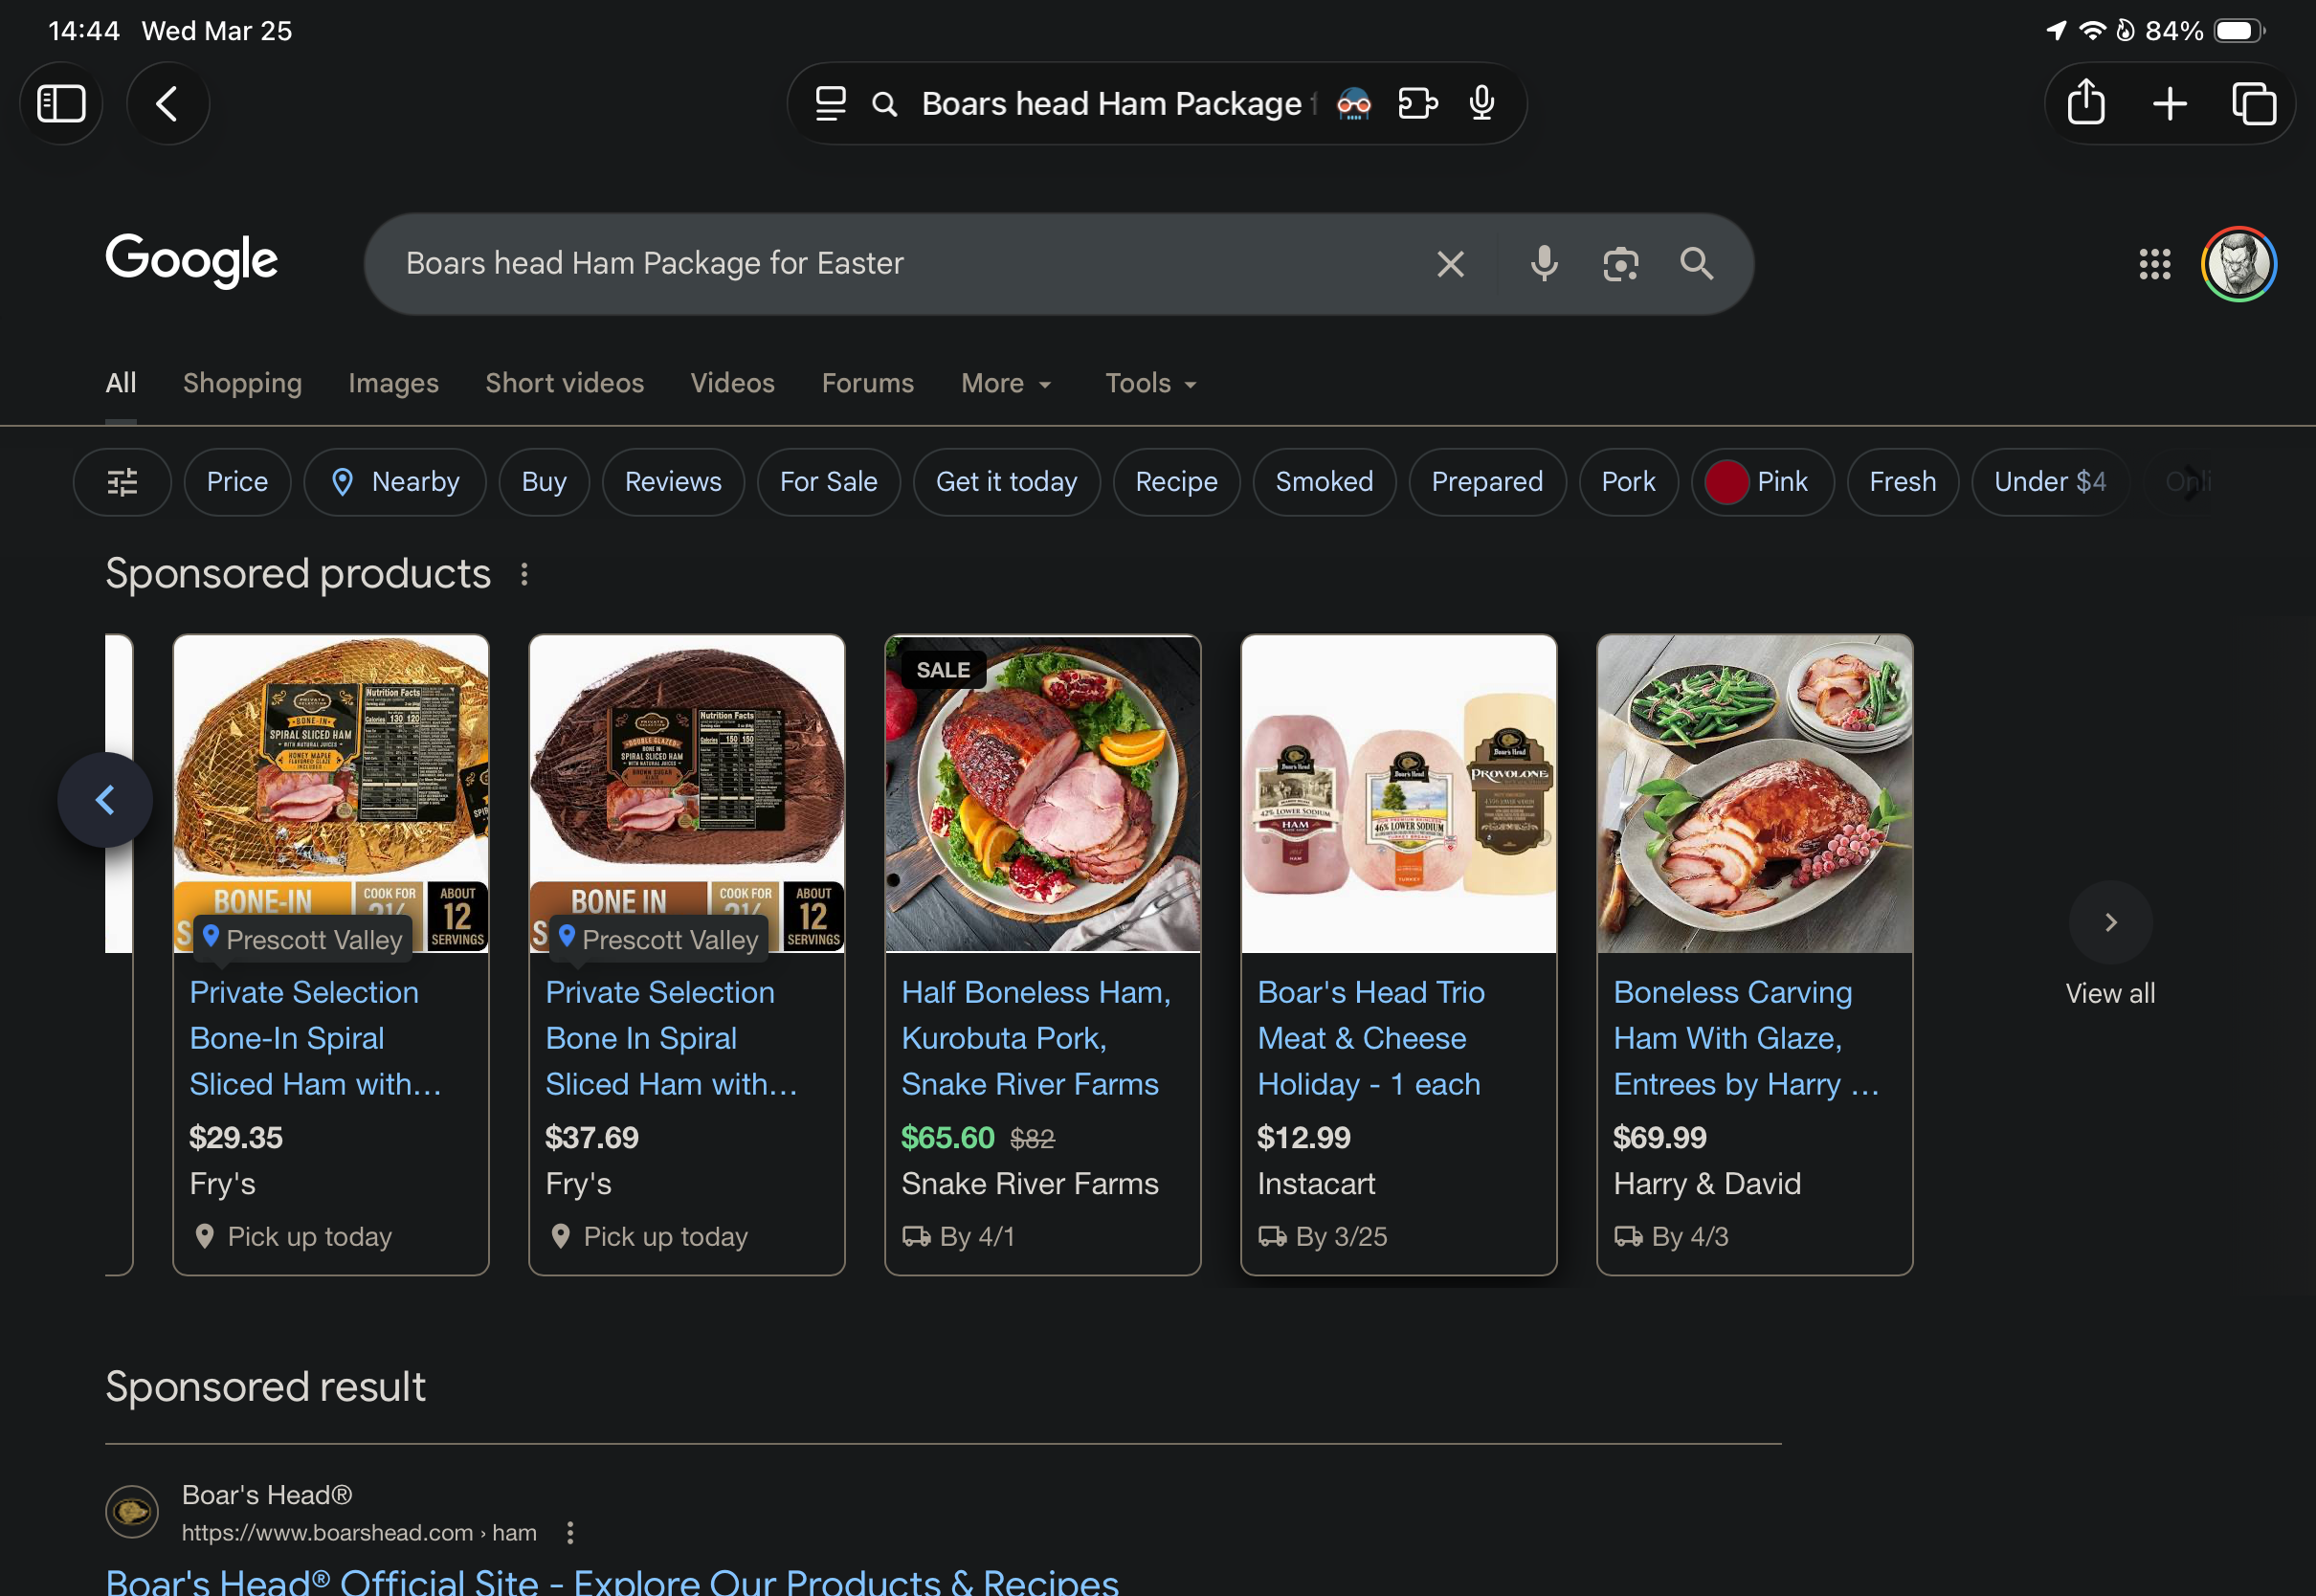Open the Google apps grid
This screenshot has width=2316, height=1596.
(x=2154, y=264)
